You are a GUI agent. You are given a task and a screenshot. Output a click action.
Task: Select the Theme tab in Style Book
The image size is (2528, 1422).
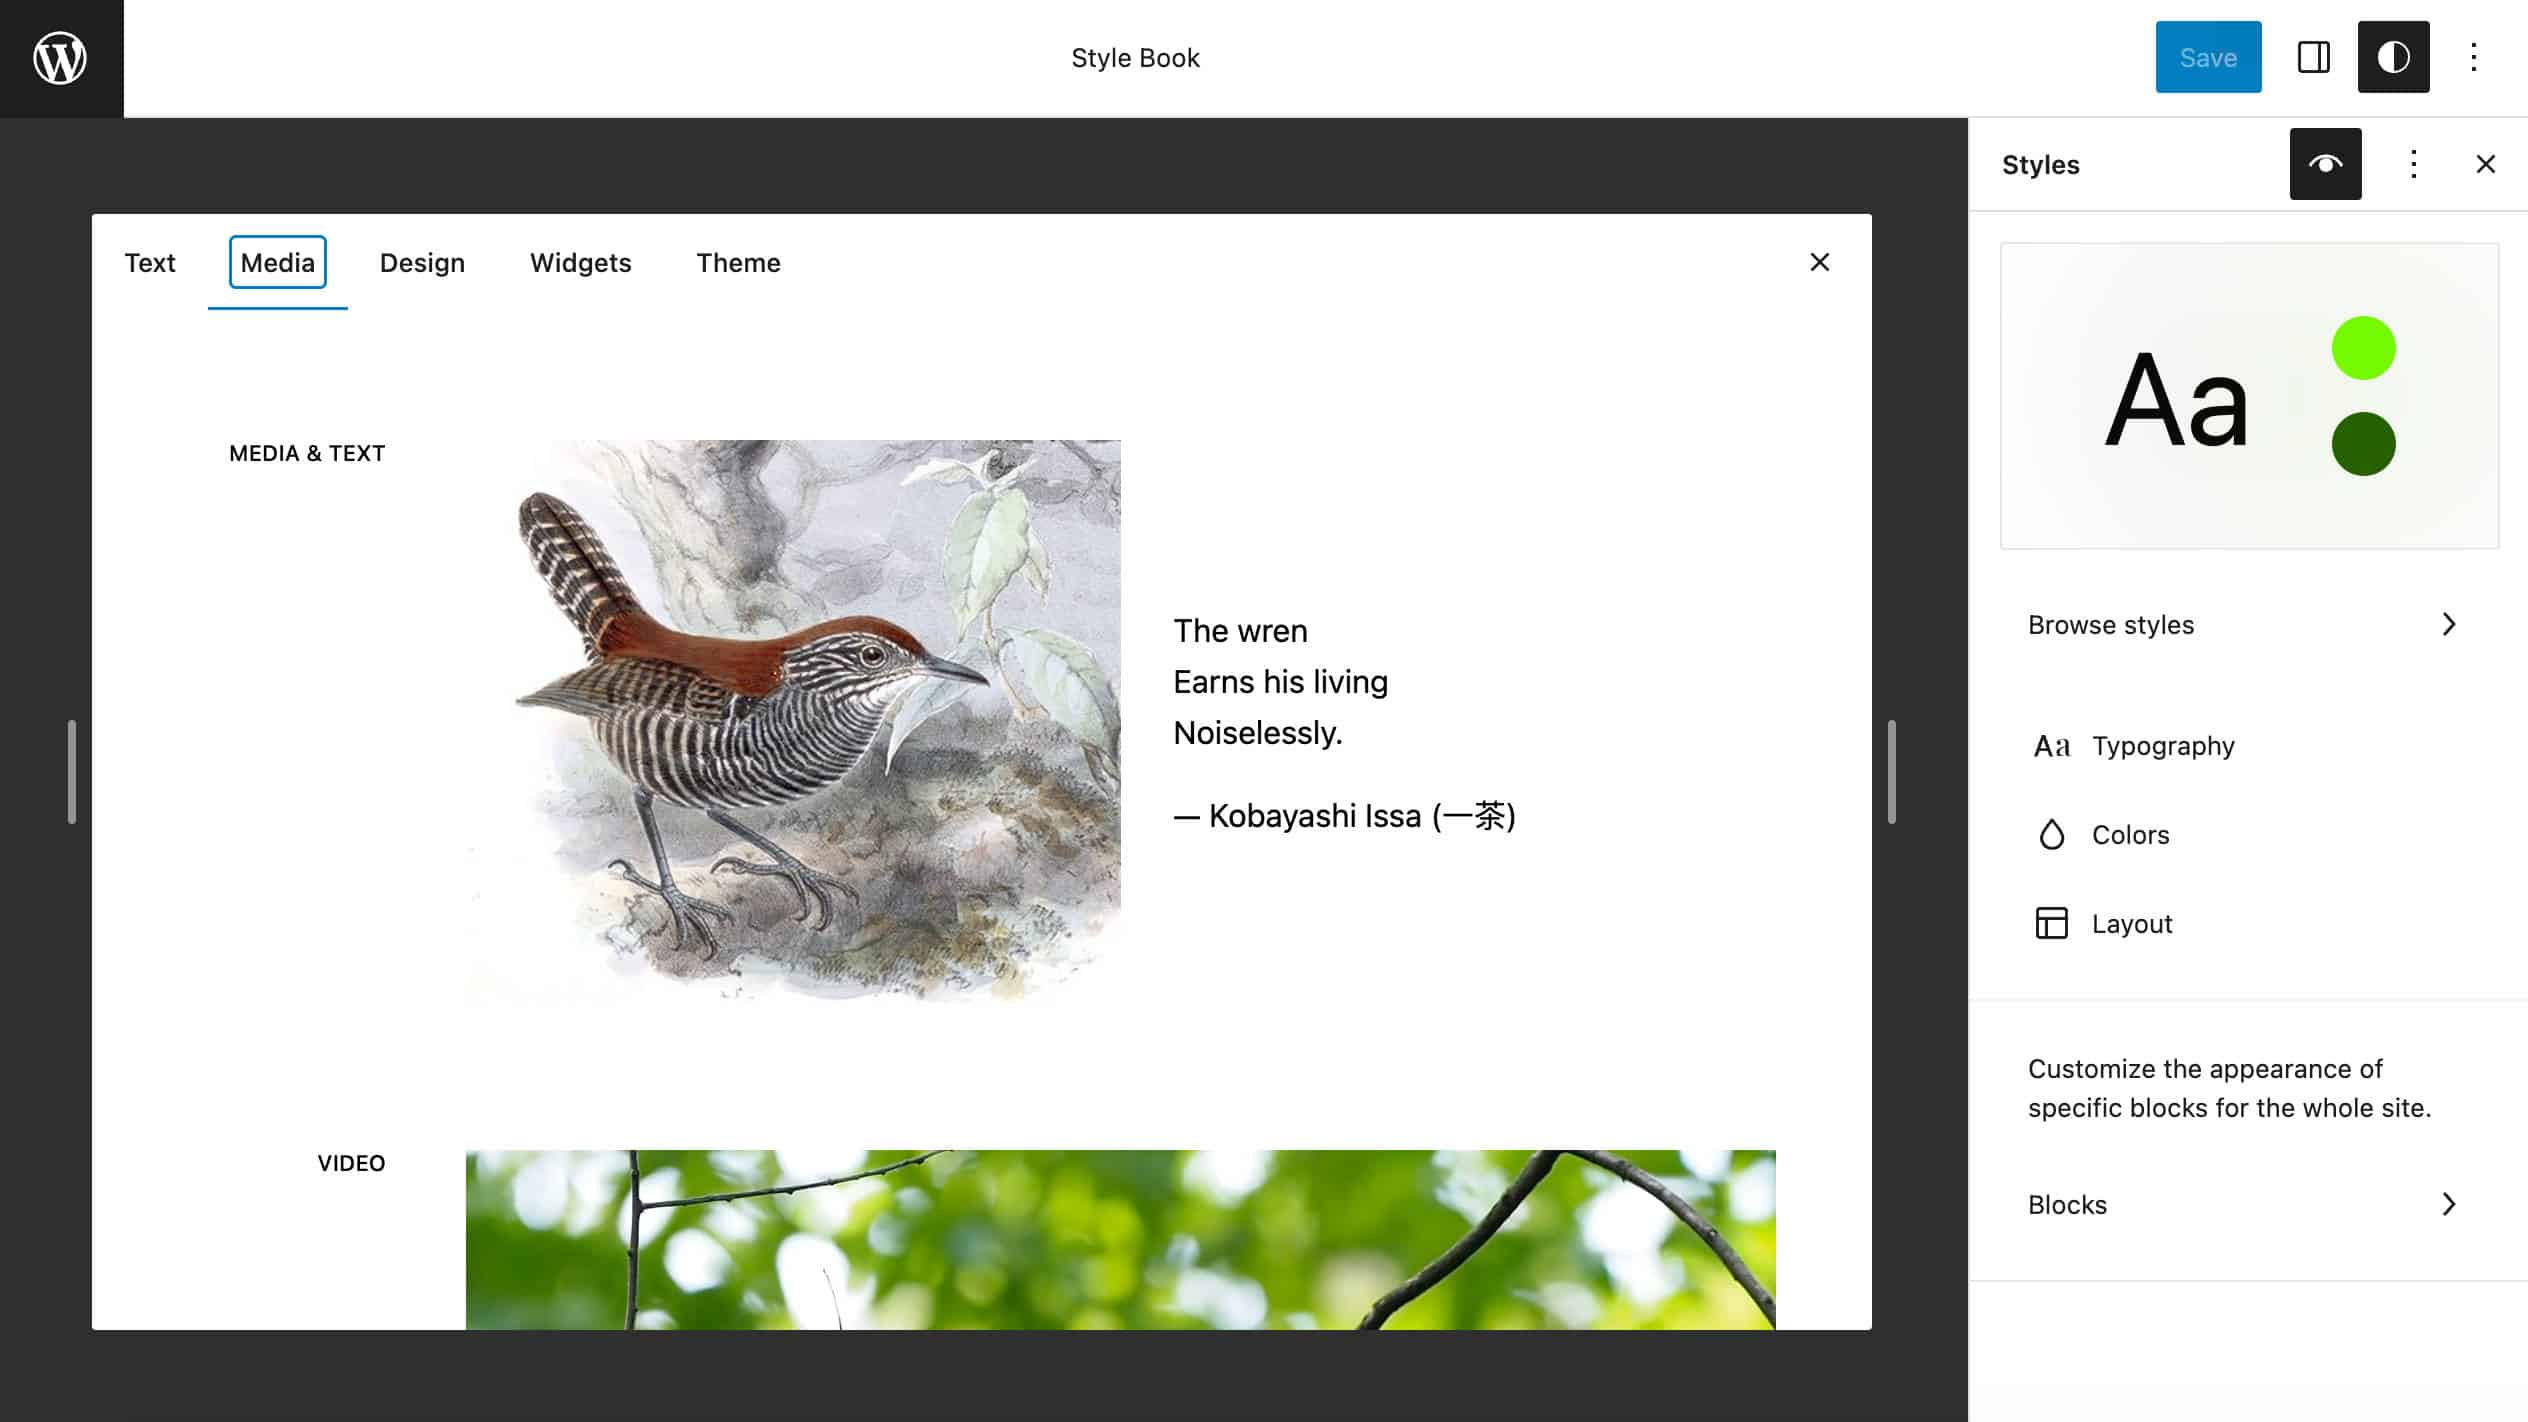(x=738, y=262)
